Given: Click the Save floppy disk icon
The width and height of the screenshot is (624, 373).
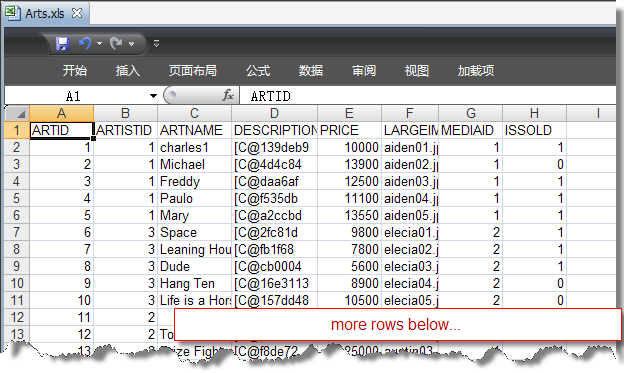Looking at the screenshot, I should coord(63,43).
